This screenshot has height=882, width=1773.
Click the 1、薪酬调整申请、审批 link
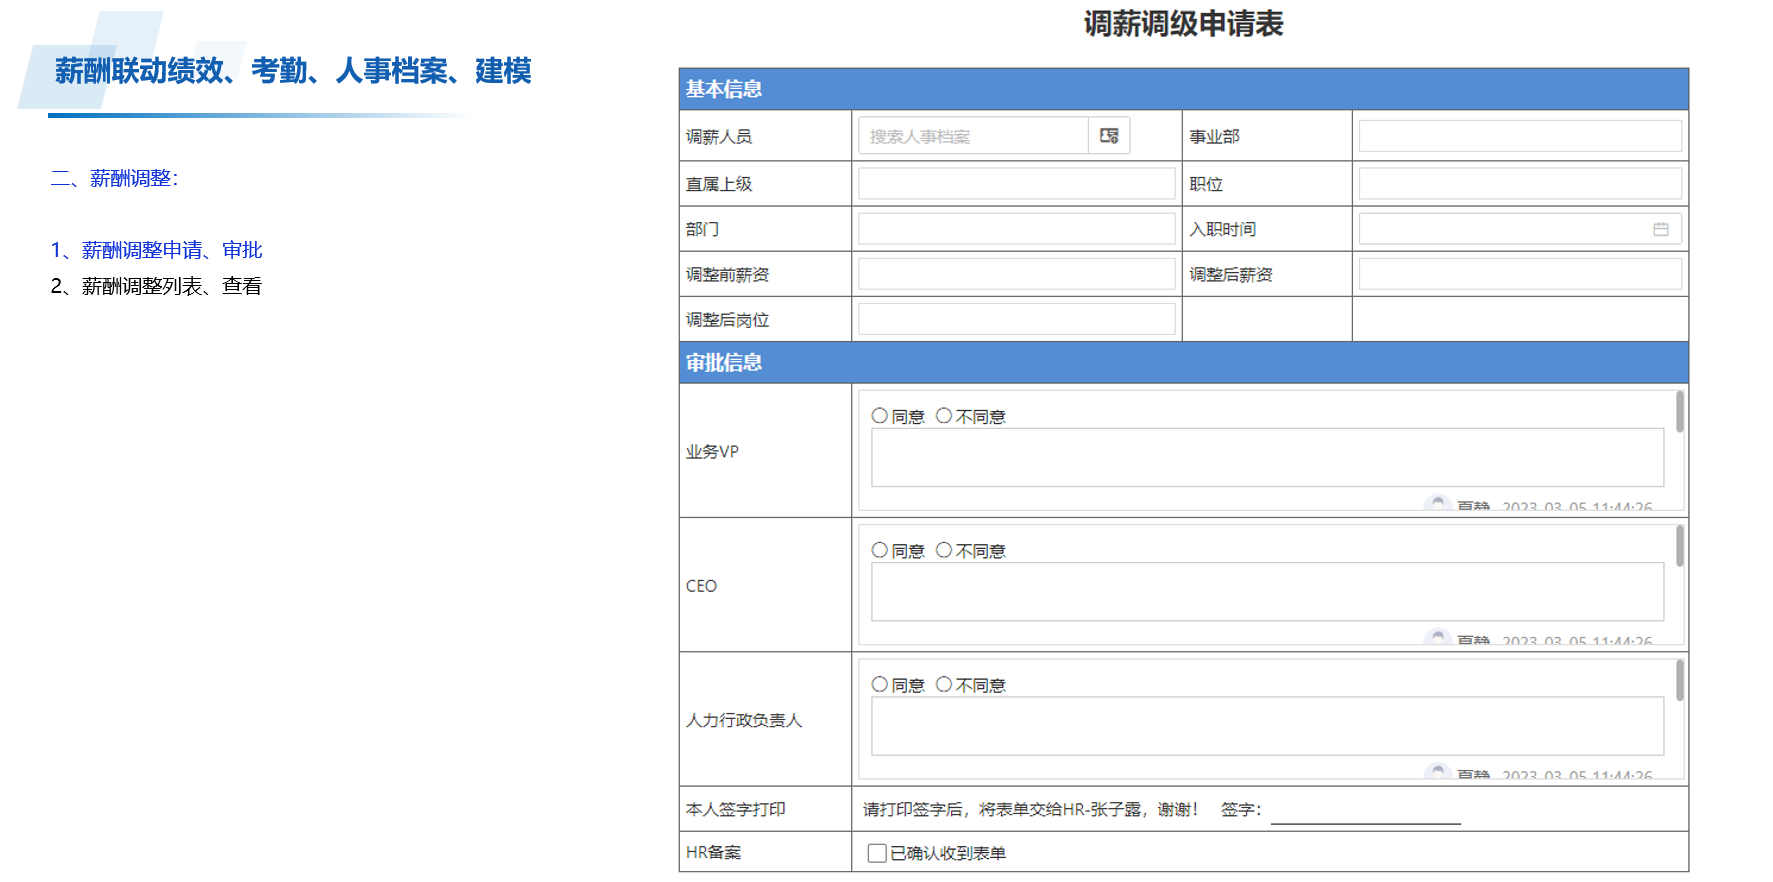156,250
